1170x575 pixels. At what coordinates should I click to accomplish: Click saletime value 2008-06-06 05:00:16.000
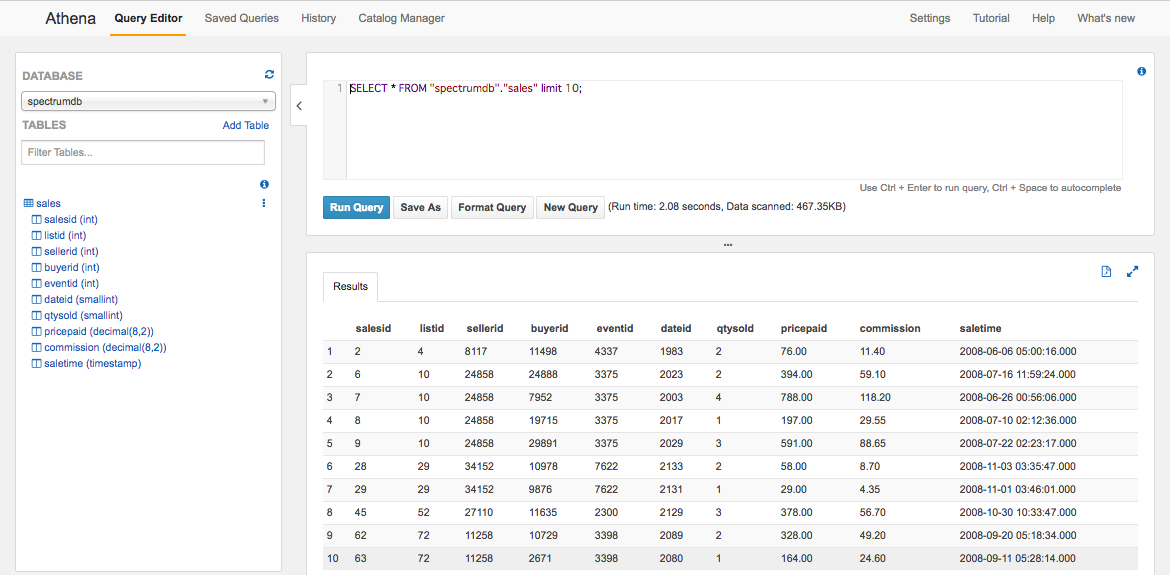click(1018, 351)
